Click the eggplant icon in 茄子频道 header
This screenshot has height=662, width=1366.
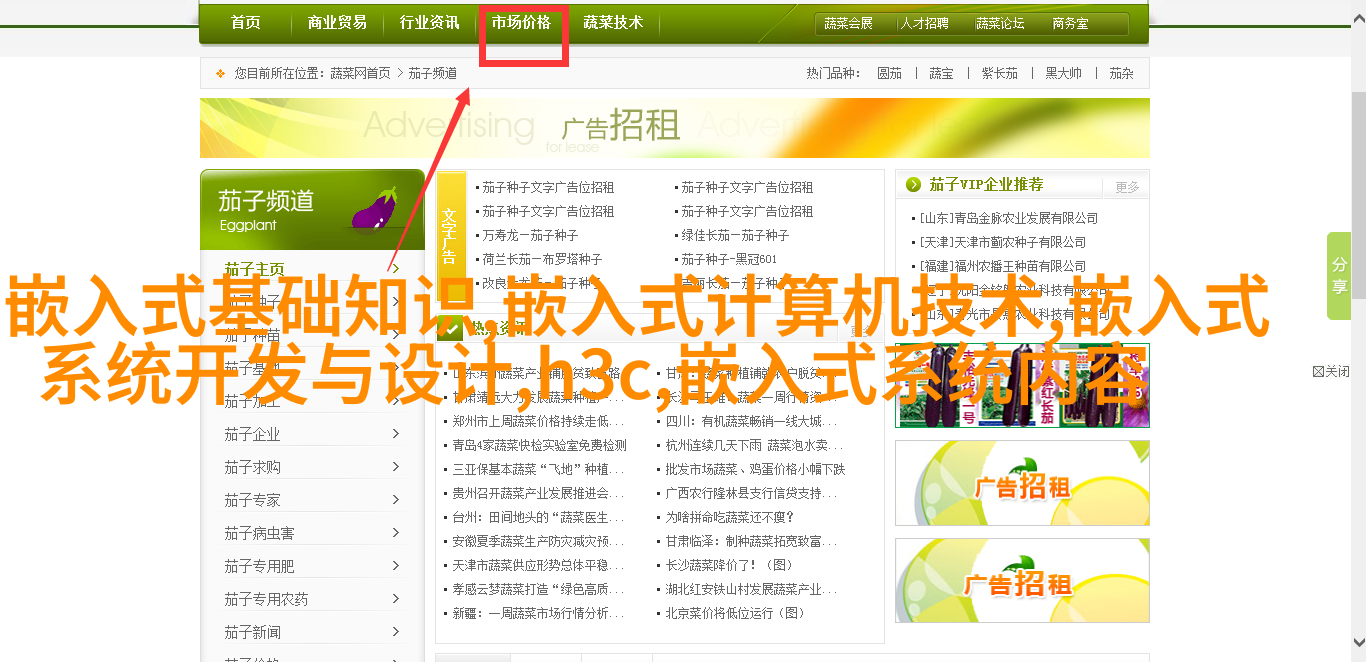[x=375, y=209]
